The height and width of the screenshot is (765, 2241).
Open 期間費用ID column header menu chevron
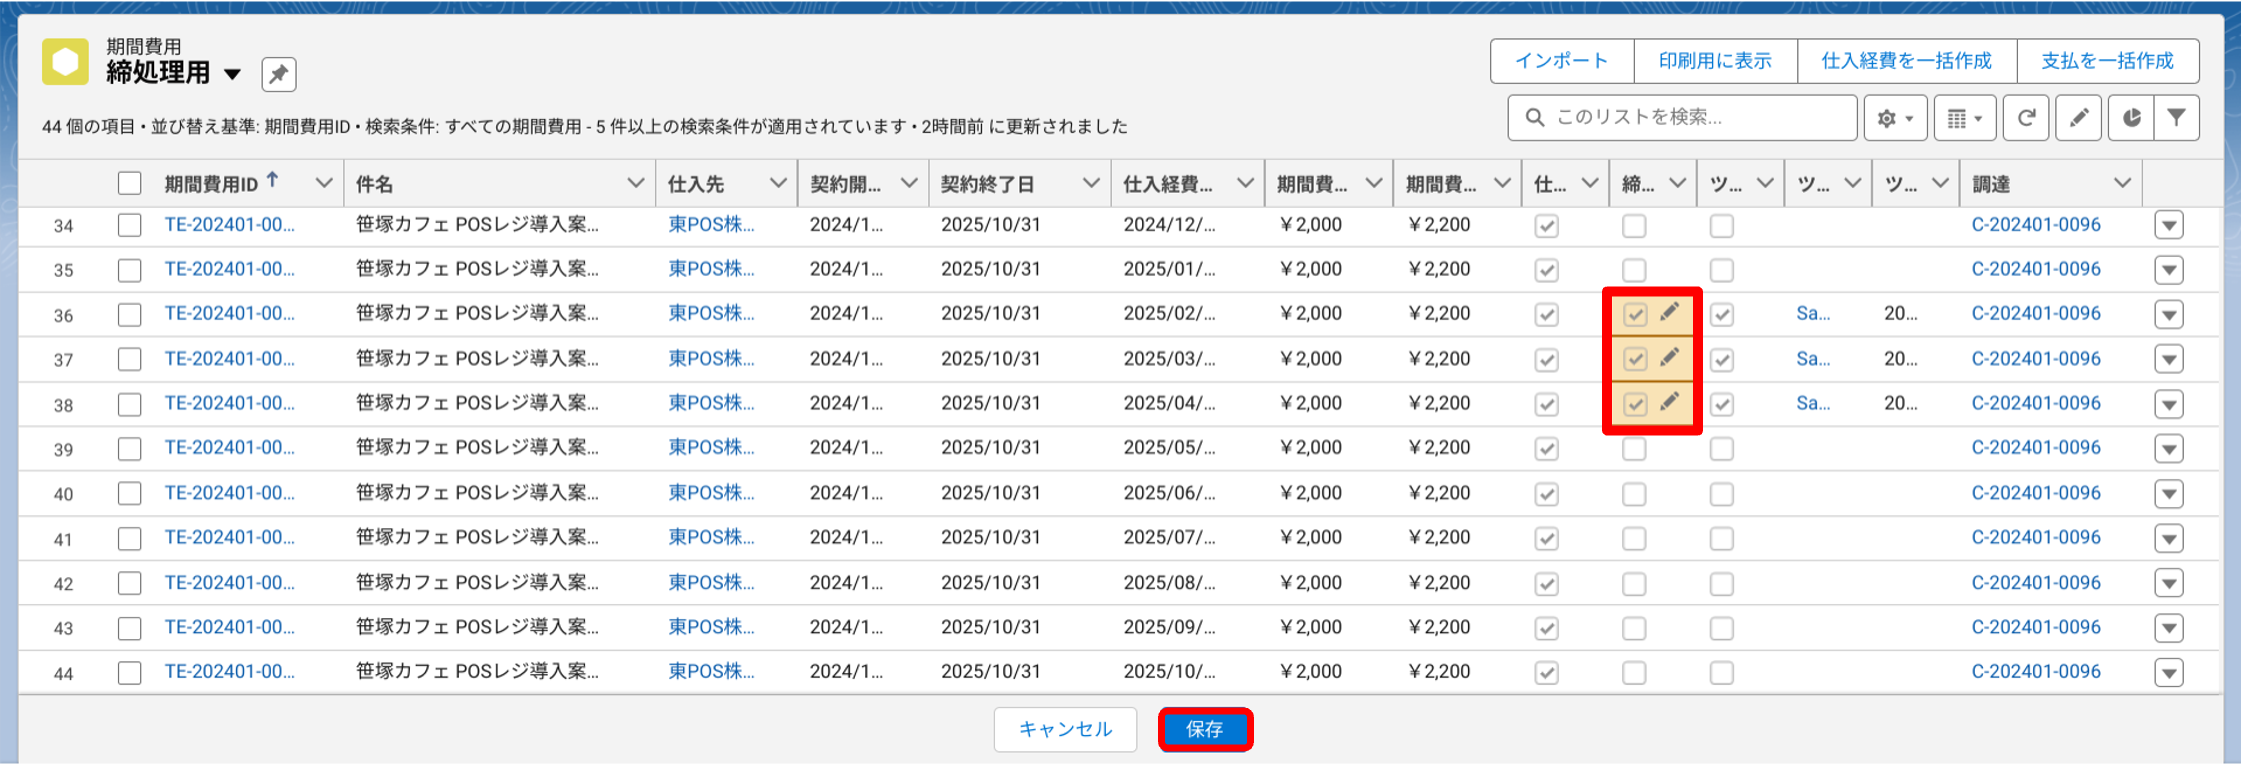click(x=323, y=183)
